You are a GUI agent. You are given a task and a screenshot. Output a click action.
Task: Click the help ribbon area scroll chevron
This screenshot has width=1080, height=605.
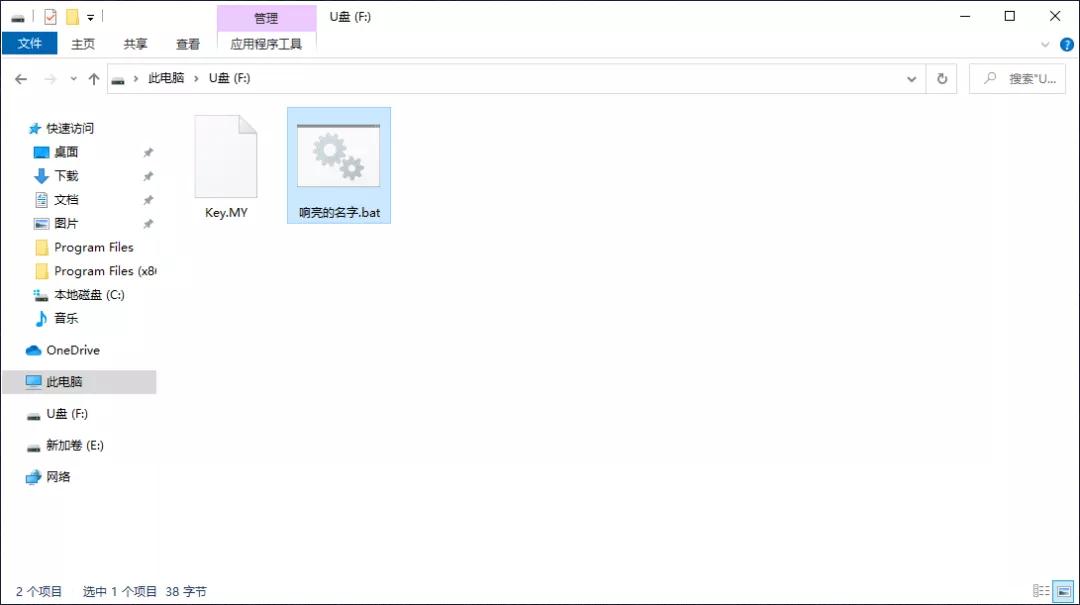[1044, 44]
